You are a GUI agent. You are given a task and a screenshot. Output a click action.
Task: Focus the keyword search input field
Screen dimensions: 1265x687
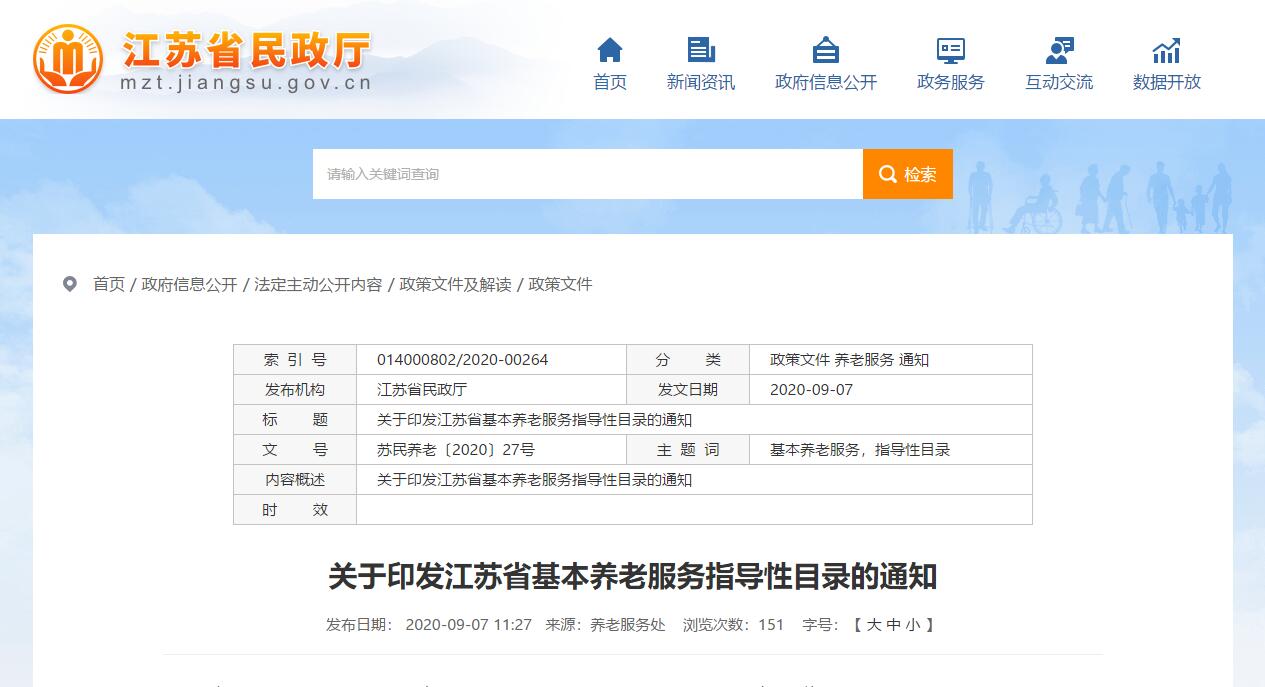coord(587,174)
